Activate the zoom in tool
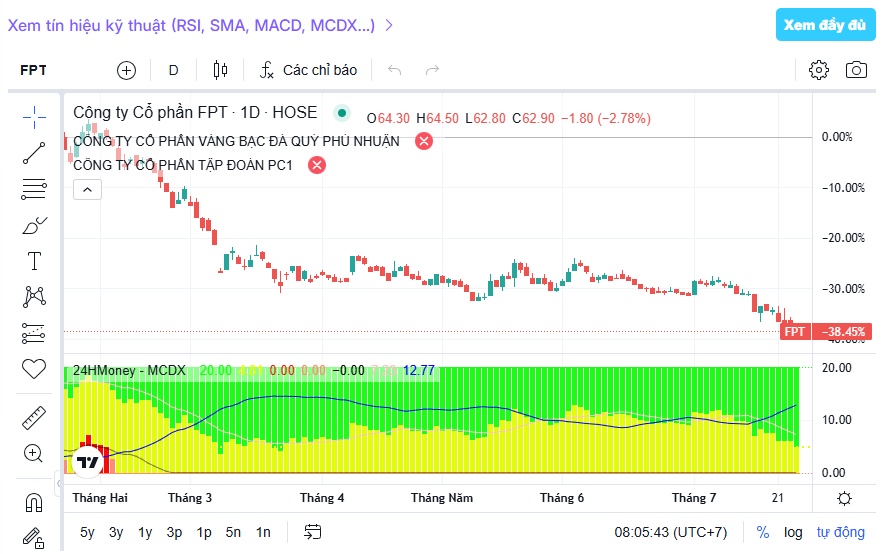This screenshot has width=895, height=554. coord(33,453)
